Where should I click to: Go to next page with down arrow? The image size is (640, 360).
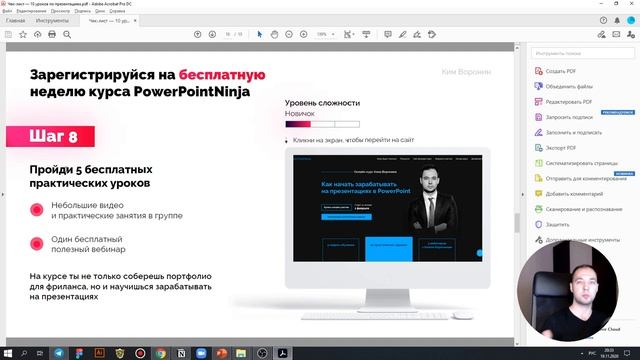pyautogui.click(x=212, y=35)
